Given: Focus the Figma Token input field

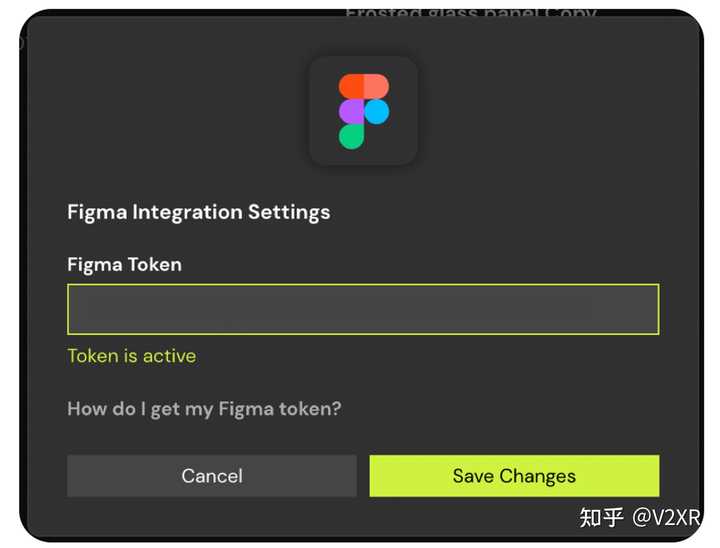Looking at the screenshot, I should (363, 309).
